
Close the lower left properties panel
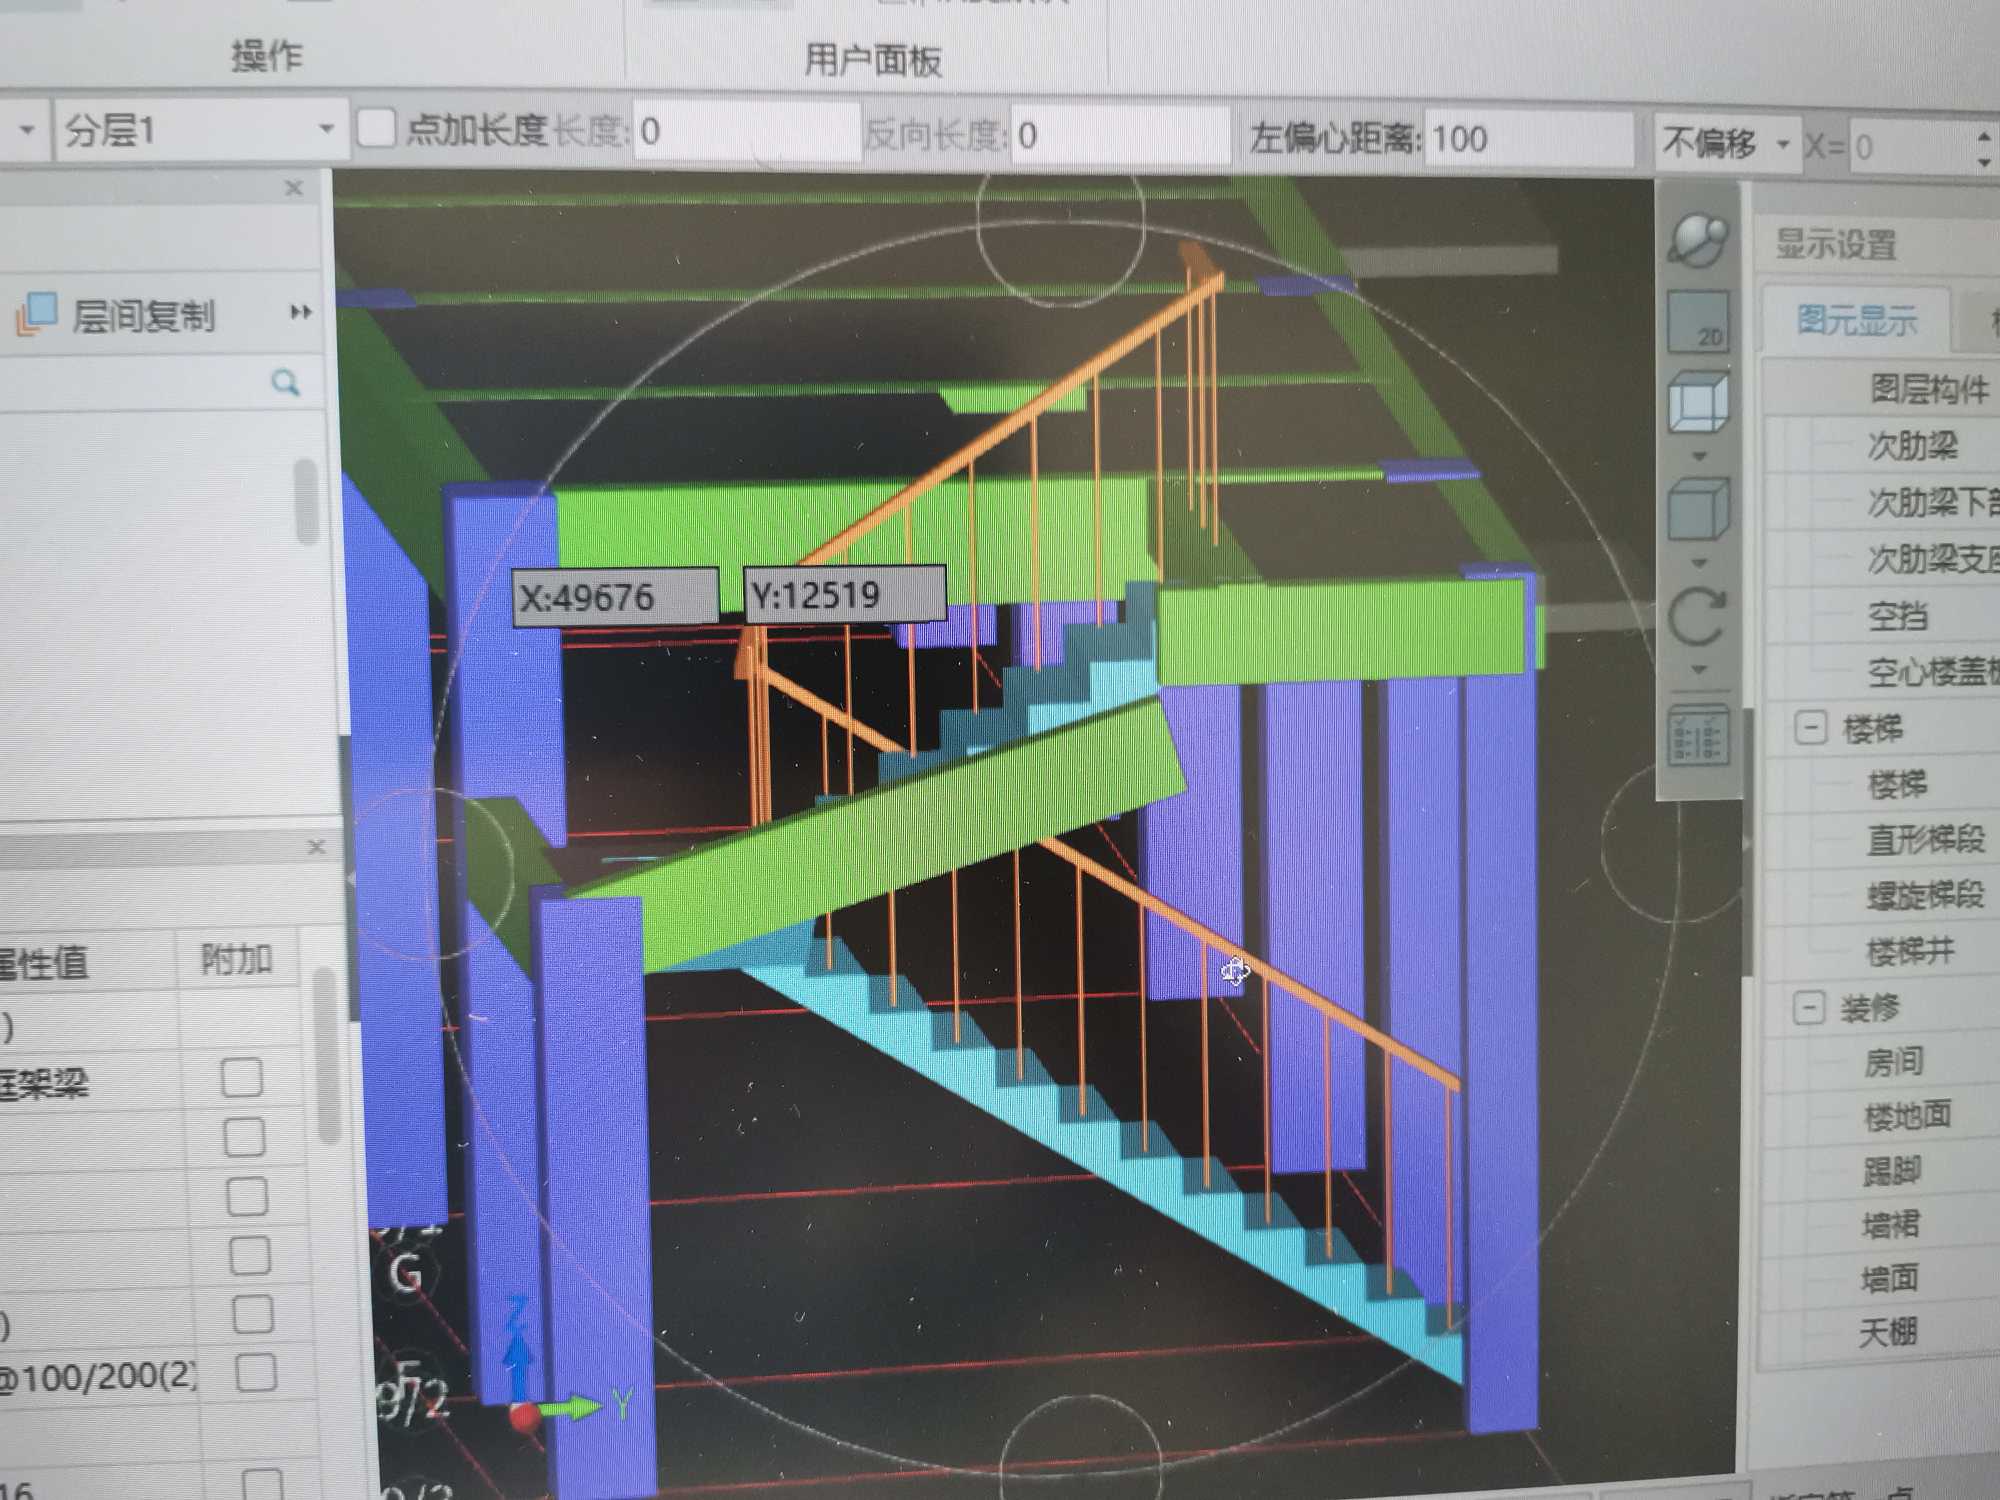[x=317, y=847]
